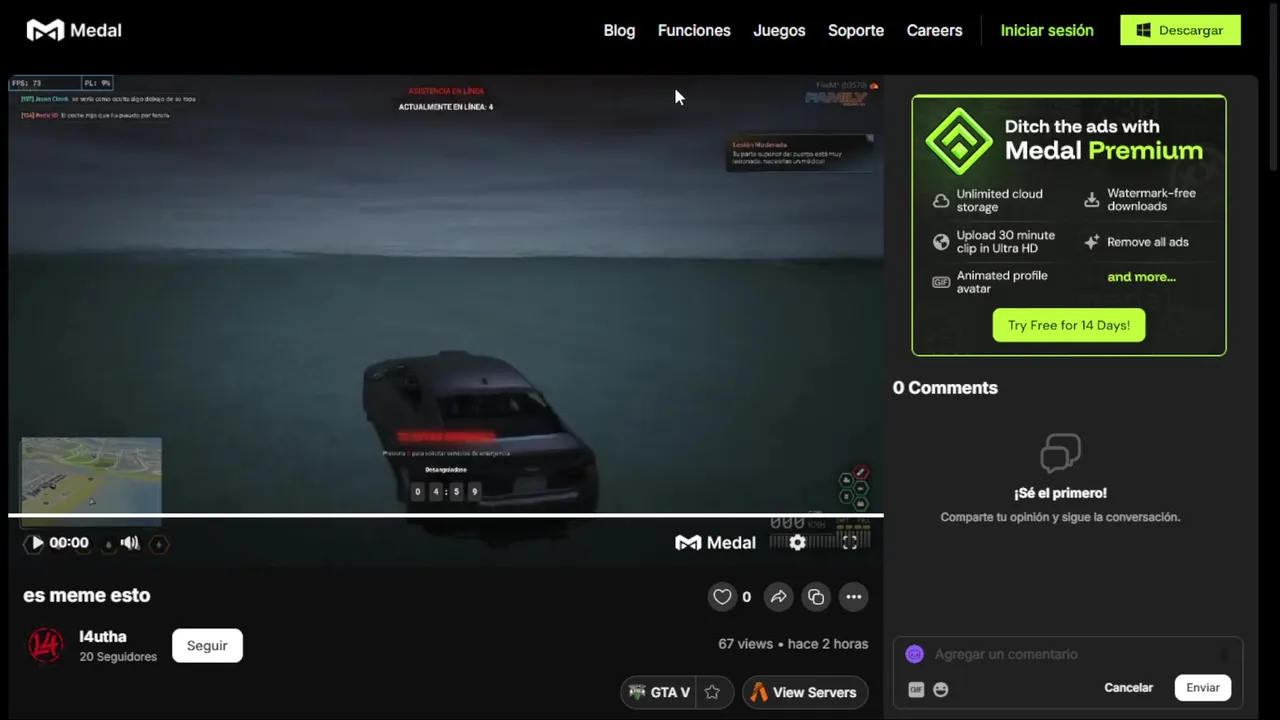Open the Funciones menu item
The width and height of the screenshot is (1280, 720).
pos(694,31)
